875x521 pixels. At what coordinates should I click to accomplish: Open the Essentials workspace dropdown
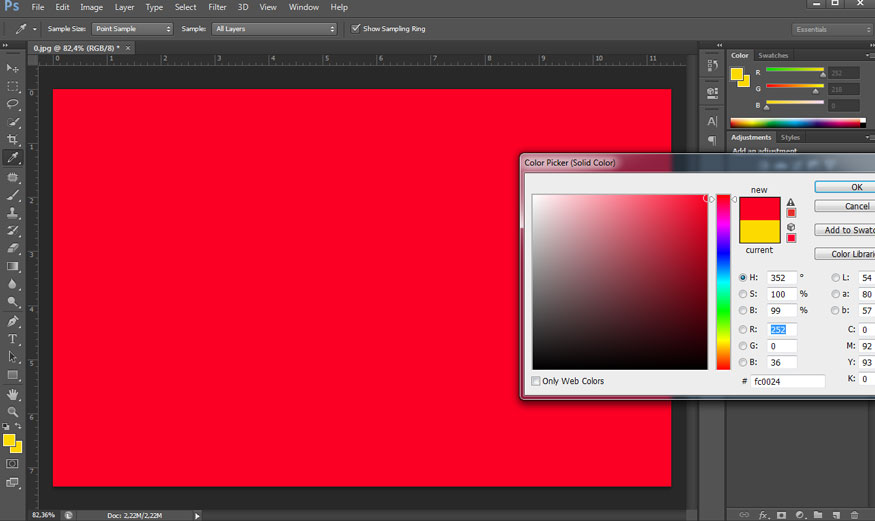831,29
